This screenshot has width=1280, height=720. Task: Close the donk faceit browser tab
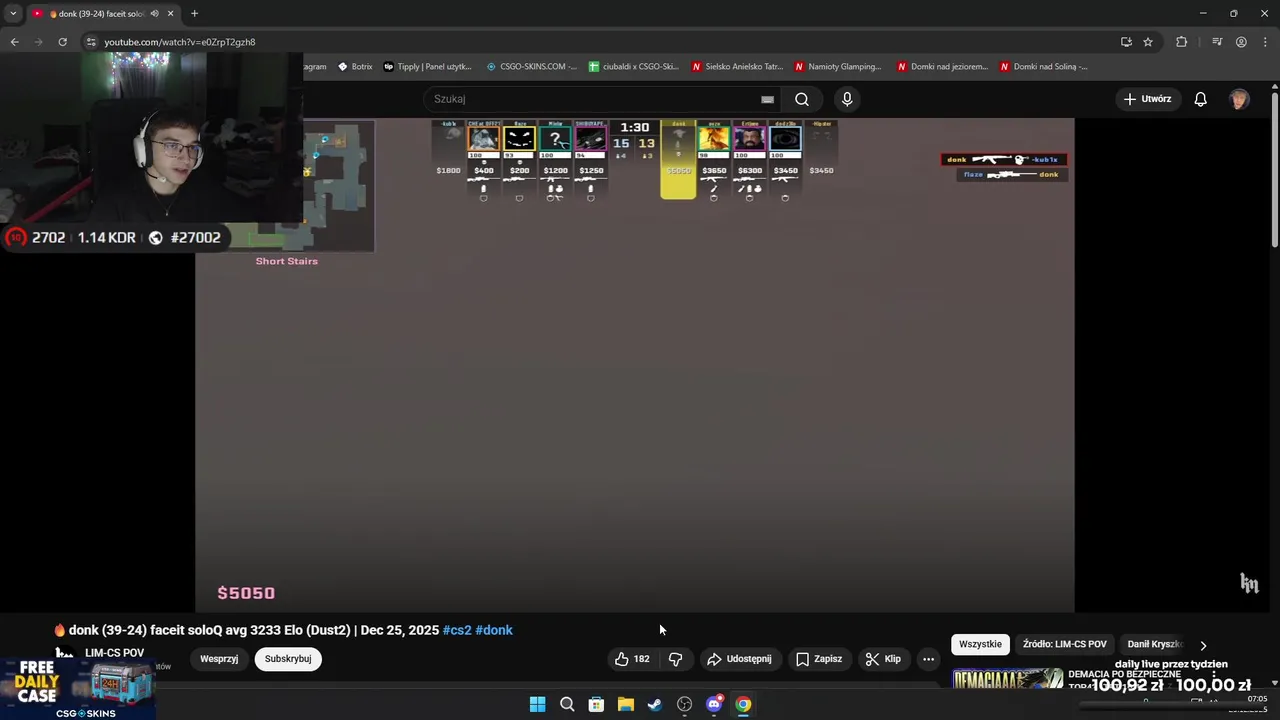pos(170,14)
